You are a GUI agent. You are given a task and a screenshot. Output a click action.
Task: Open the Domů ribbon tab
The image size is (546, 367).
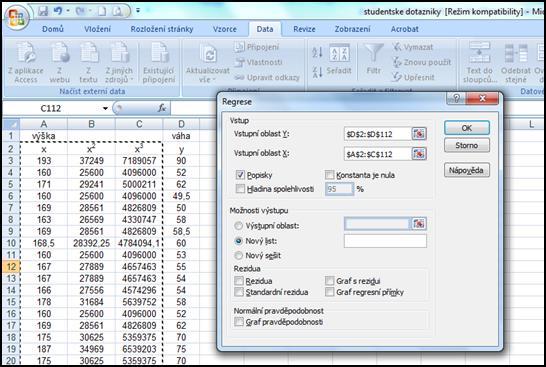pos(53,29)
